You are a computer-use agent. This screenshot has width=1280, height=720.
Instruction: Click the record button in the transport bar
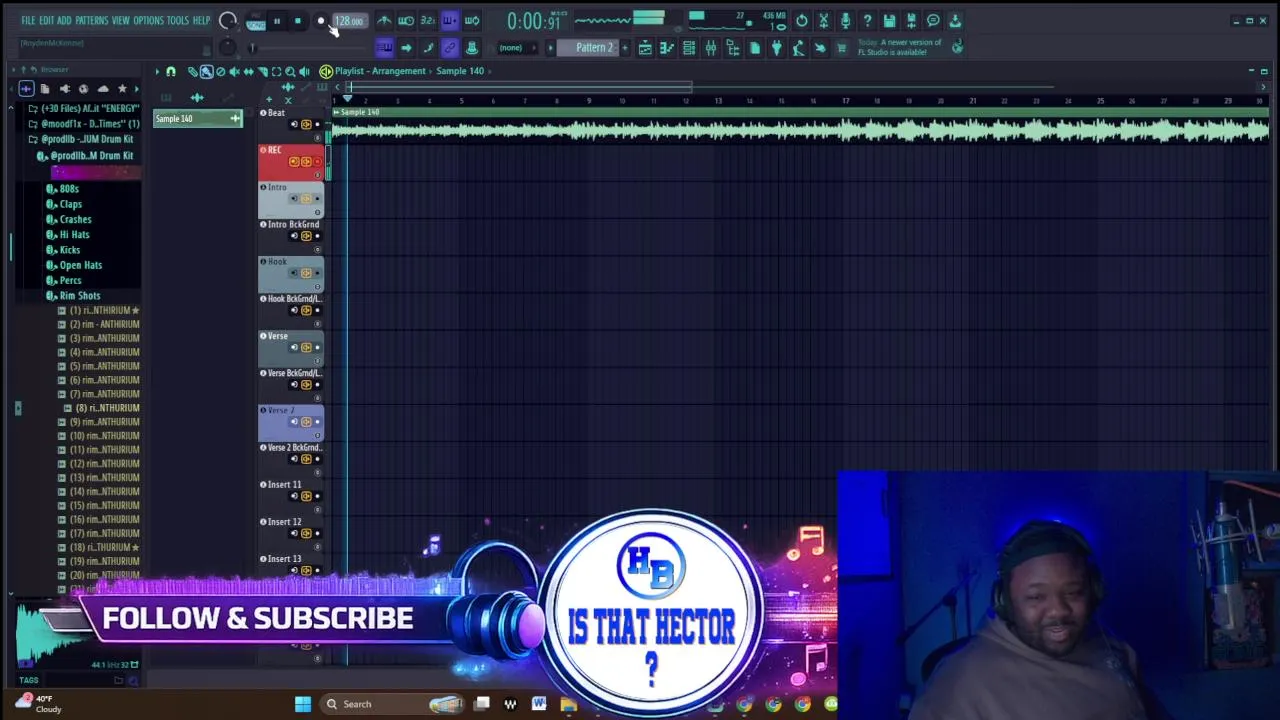(x=321, y=21)
